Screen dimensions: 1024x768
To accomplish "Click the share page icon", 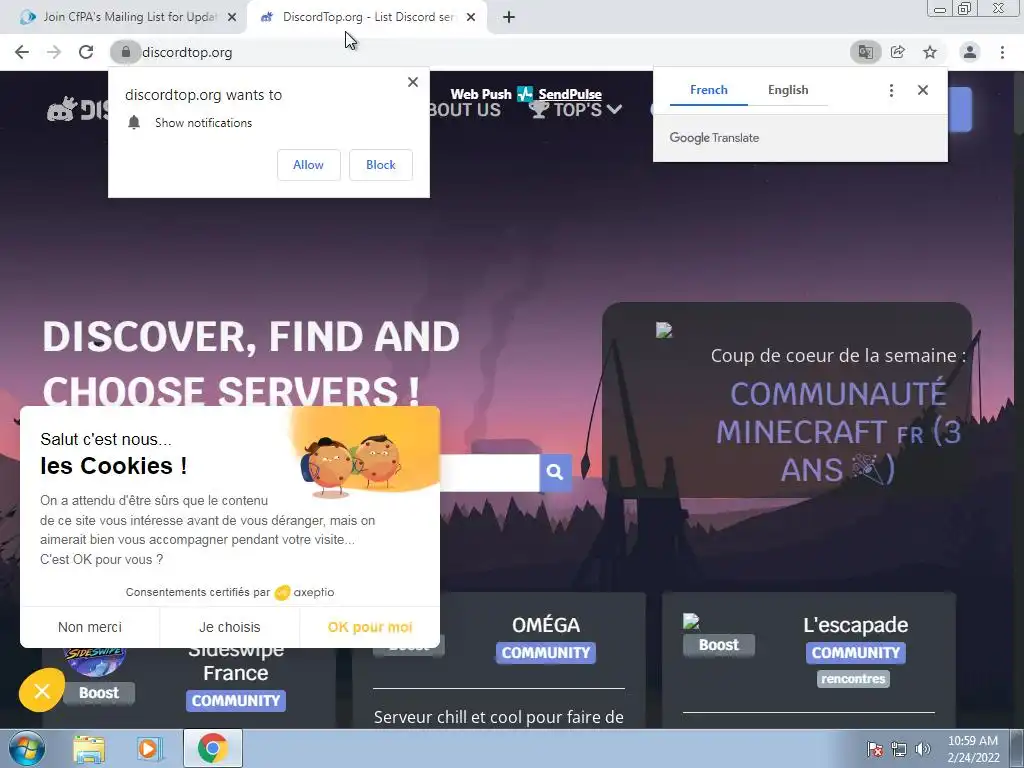I will 898,52.
